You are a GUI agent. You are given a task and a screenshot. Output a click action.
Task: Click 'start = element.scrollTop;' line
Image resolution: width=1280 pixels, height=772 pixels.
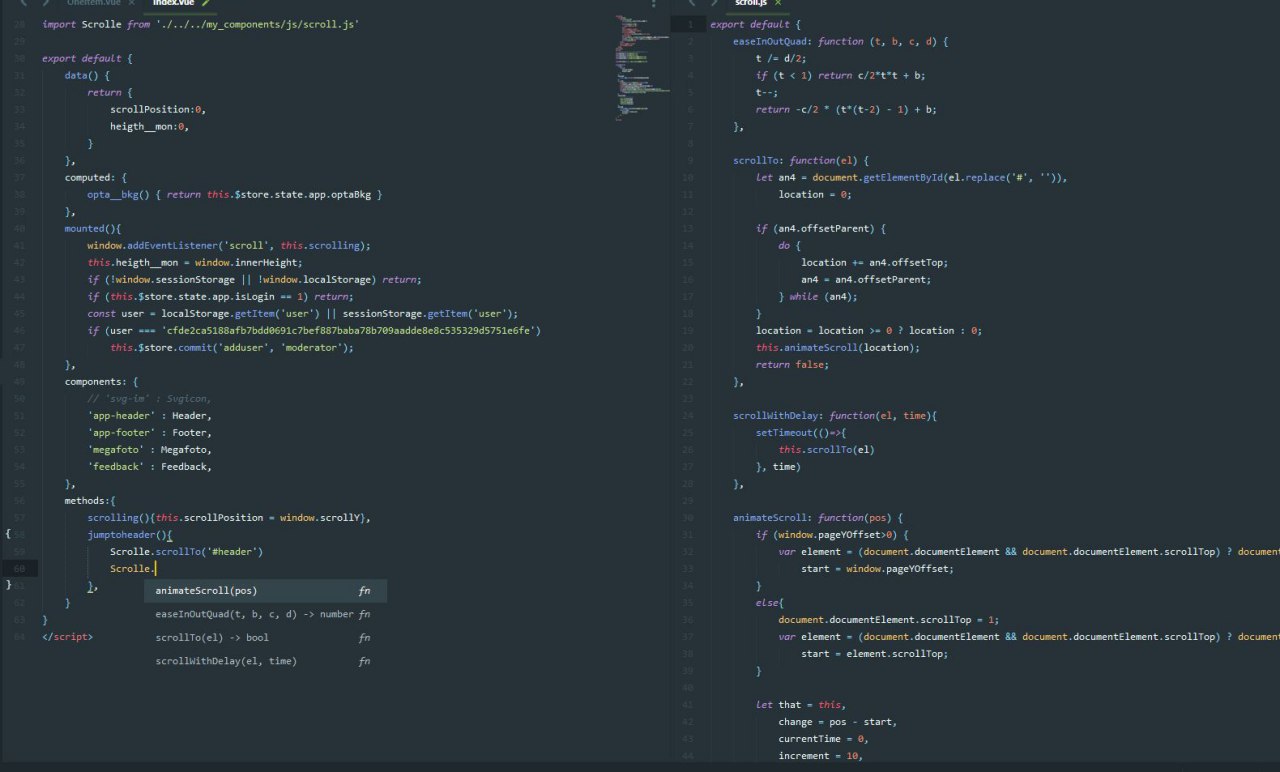click(x=874, y=653)
